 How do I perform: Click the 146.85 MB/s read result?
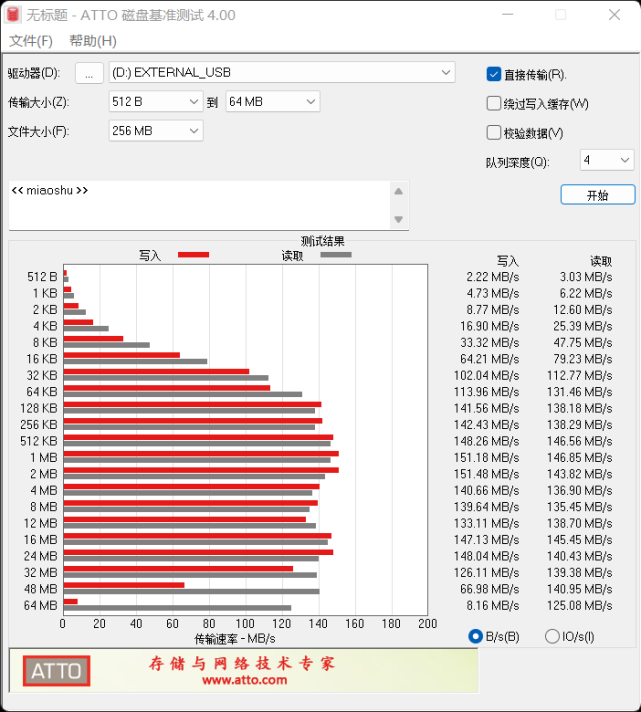[580, 458]
